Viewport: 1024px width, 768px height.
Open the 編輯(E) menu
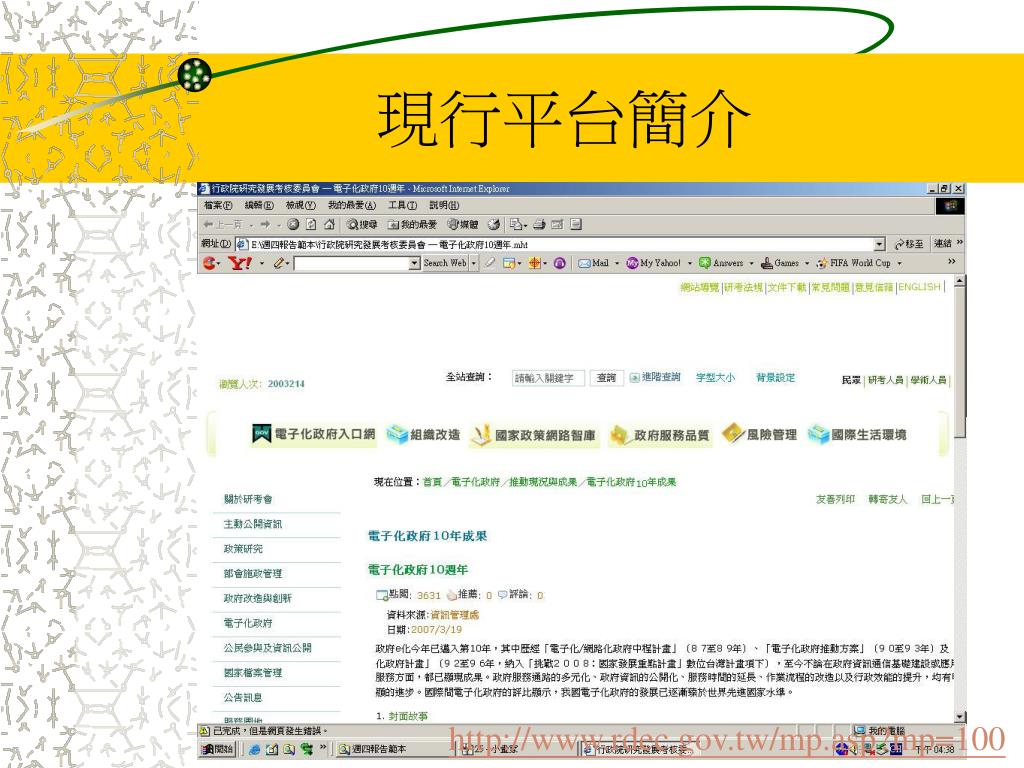[259, 206]
